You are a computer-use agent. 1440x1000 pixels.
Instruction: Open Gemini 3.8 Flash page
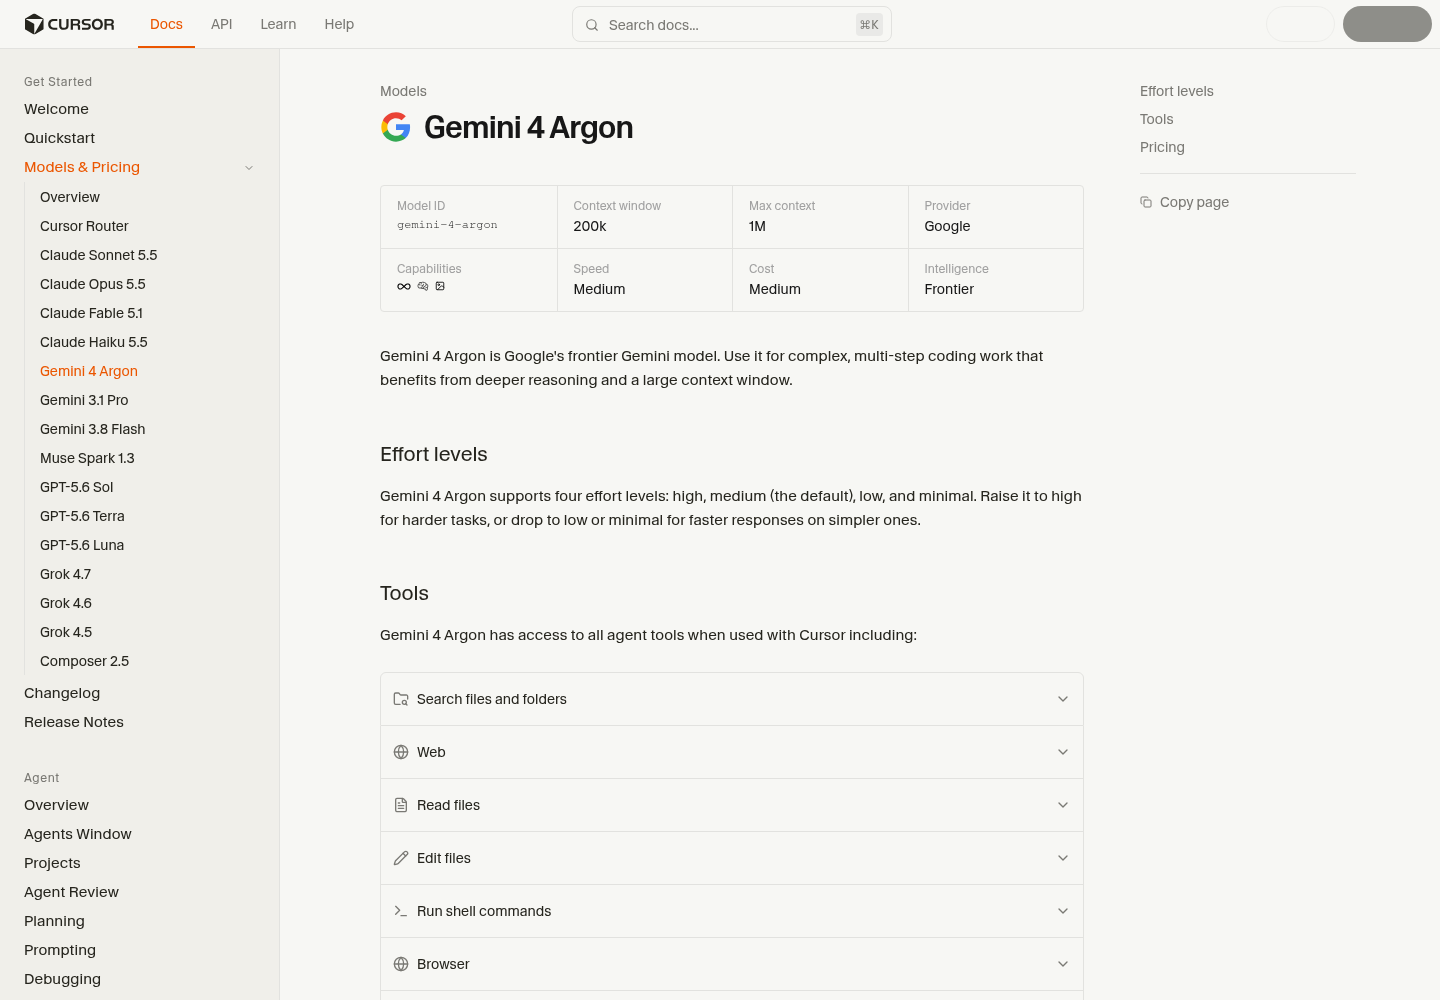click(93, 429)
